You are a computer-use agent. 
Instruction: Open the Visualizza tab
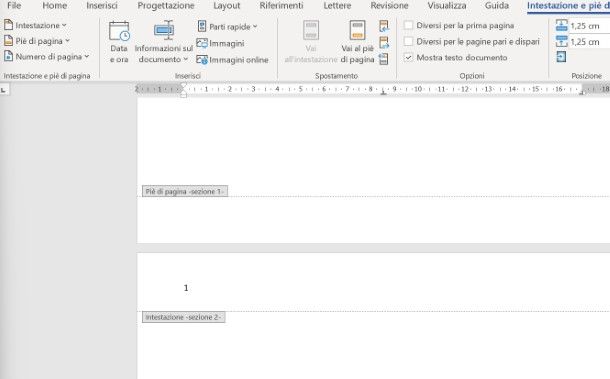click(447, 6)
